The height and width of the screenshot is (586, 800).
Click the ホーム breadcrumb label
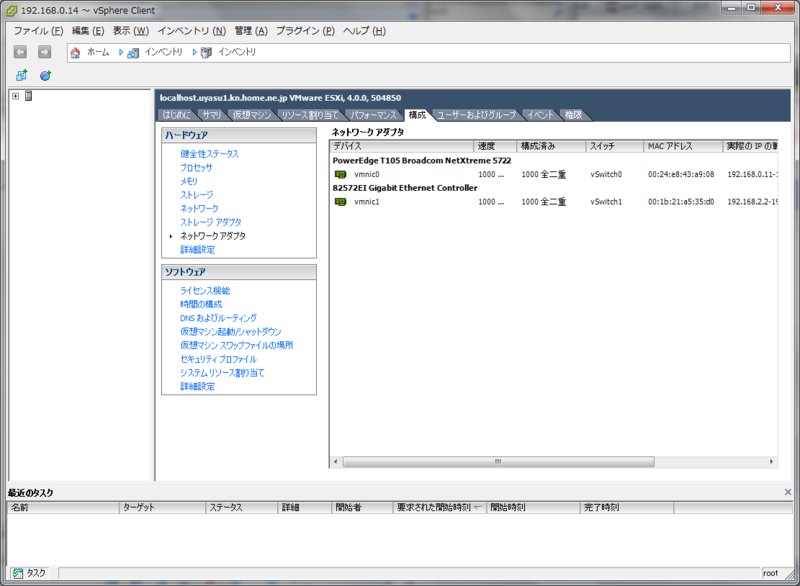coord(98,52)
